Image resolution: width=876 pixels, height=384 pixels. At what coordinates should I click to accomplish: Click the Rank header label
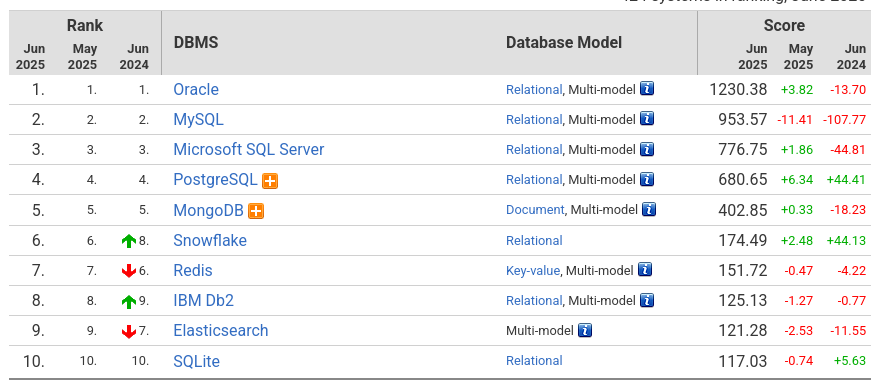point(85,25)
